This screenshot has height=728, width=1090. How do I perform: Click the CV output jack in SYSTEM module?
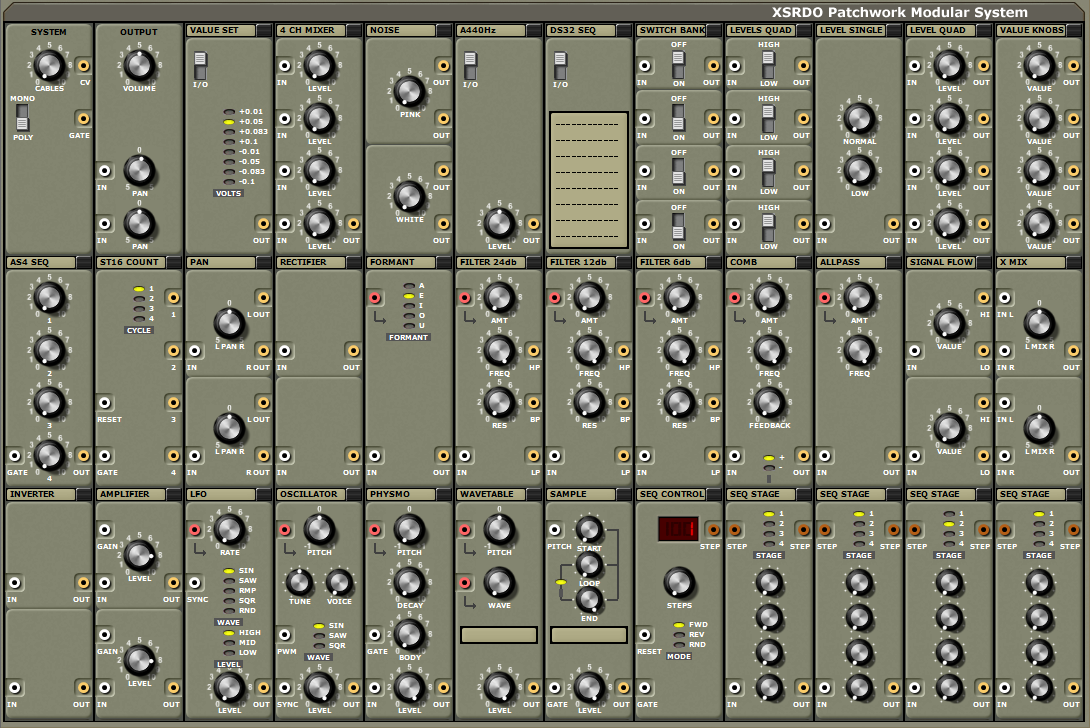tap(83, 66)
